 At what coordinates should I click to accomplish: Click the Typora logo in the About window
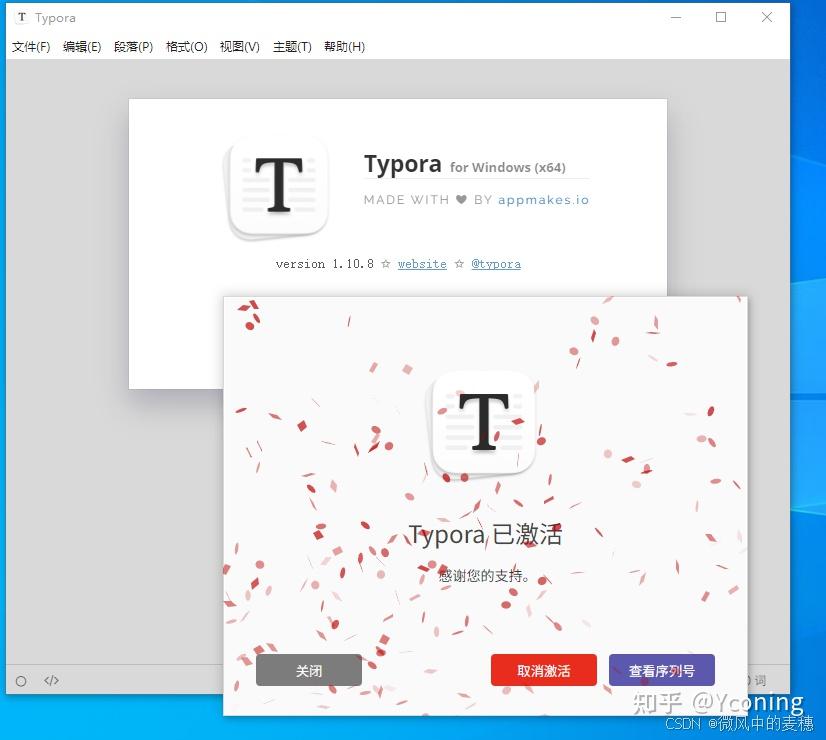point(277,187)
